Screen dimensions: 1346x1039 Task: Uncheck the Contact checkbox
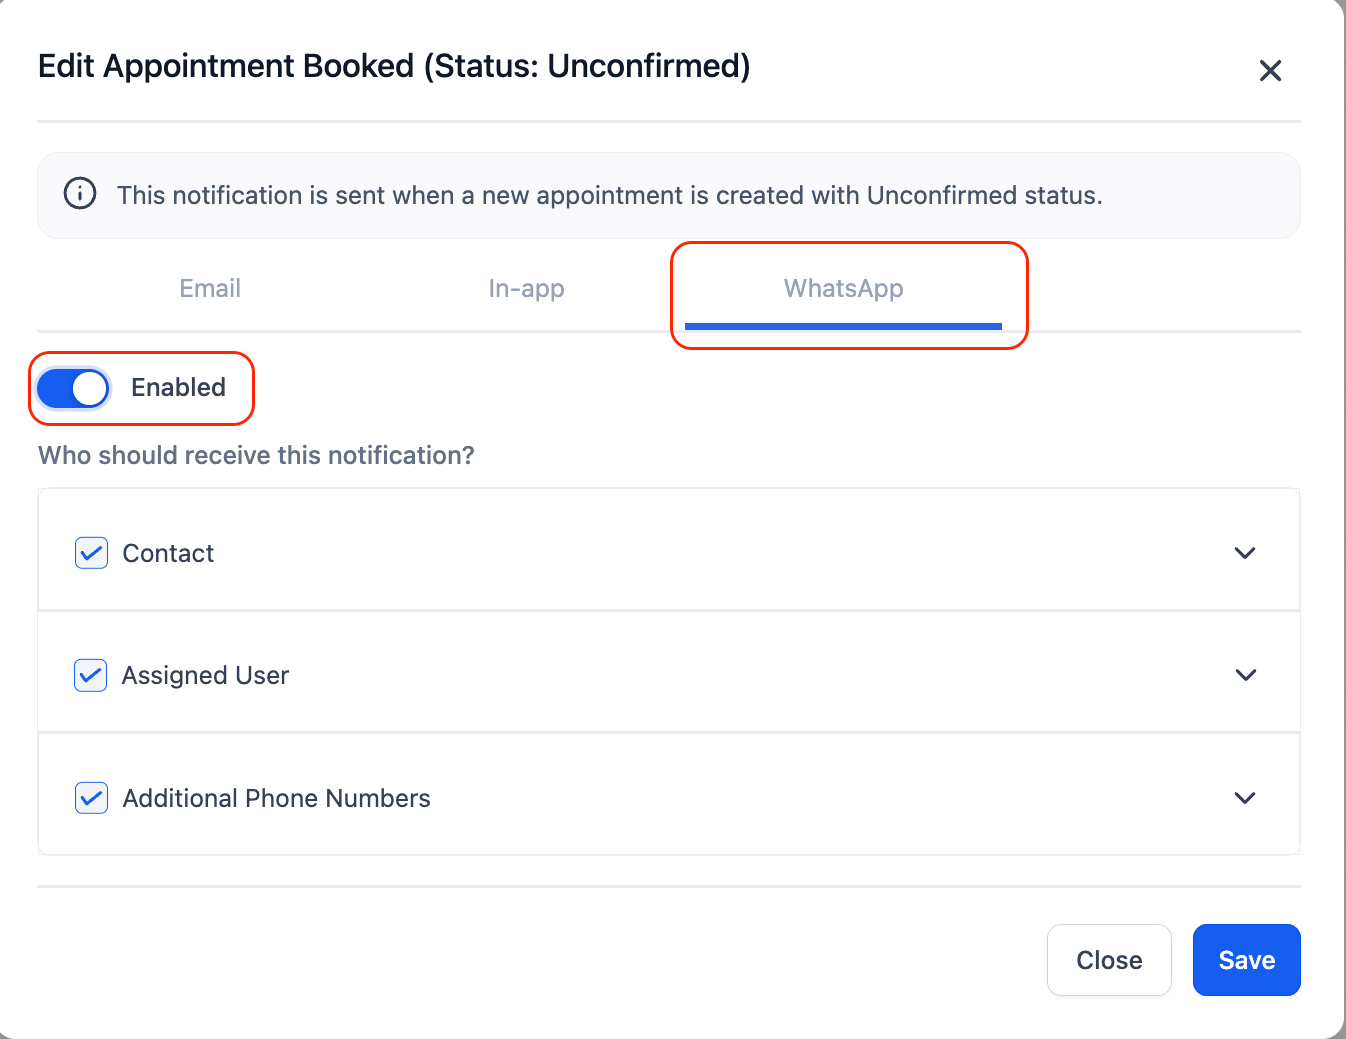[x=90, y=553]
